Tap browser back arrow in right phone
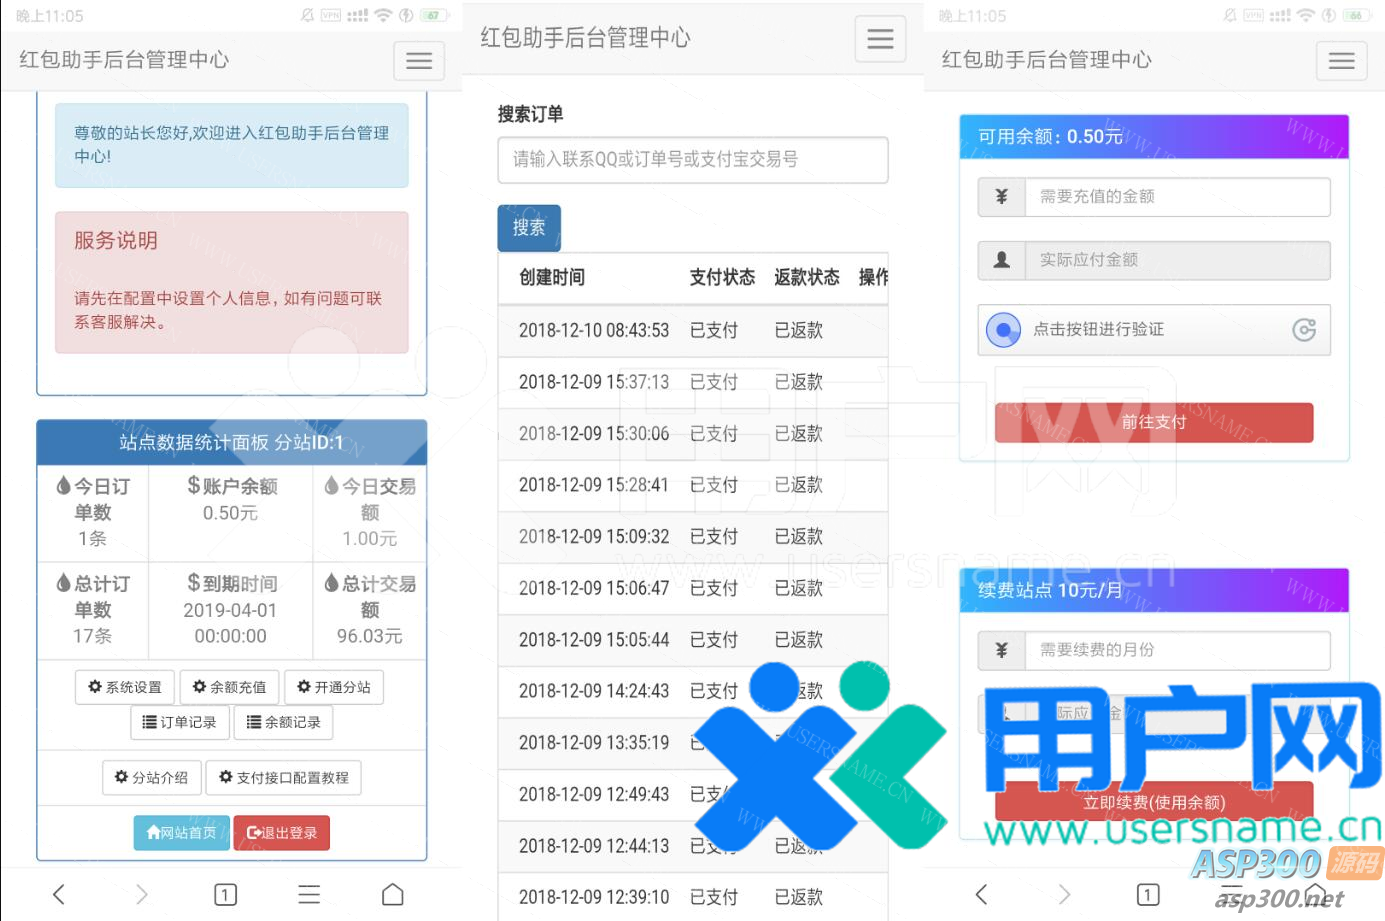This screenshot has height=921, width=1385. 981,894
